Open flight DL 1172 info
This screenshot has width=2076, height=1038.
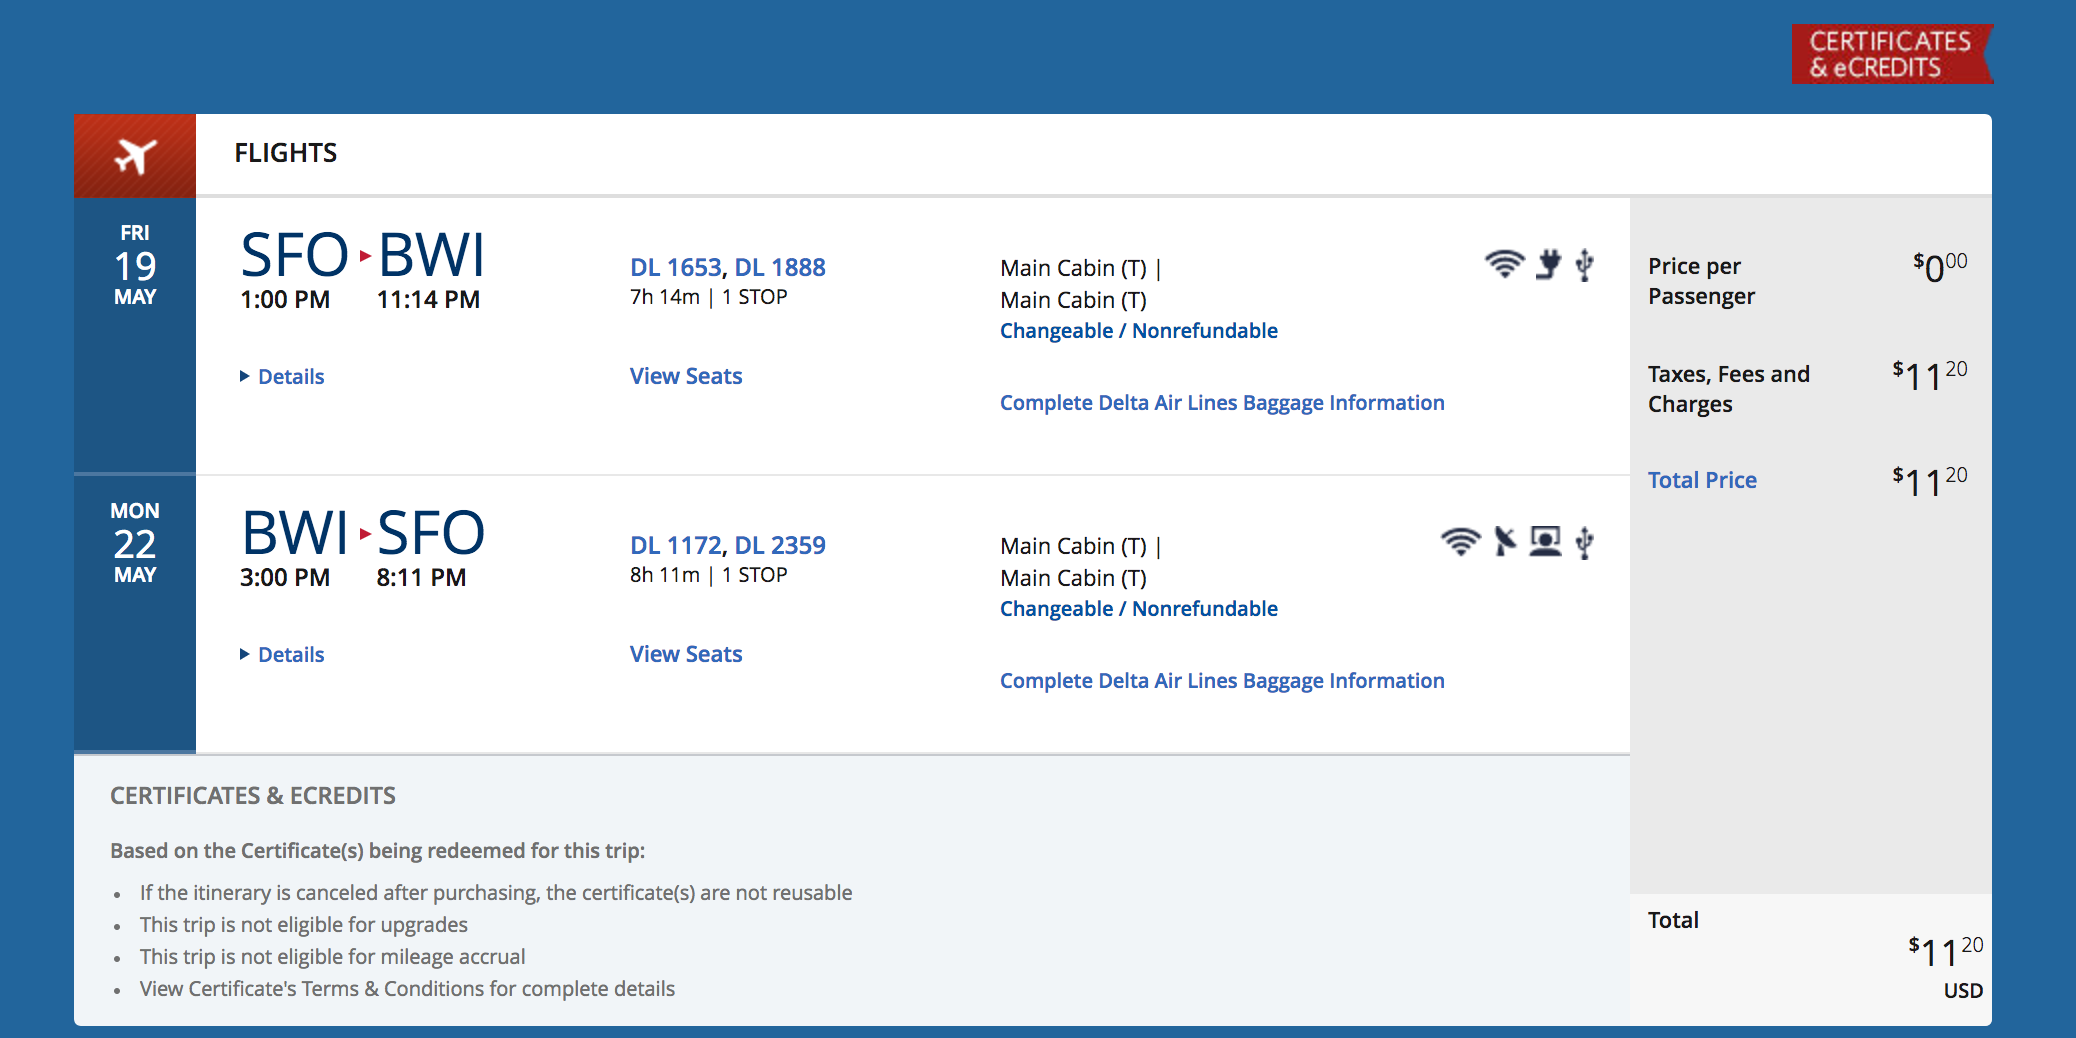(x=676, y=546)
